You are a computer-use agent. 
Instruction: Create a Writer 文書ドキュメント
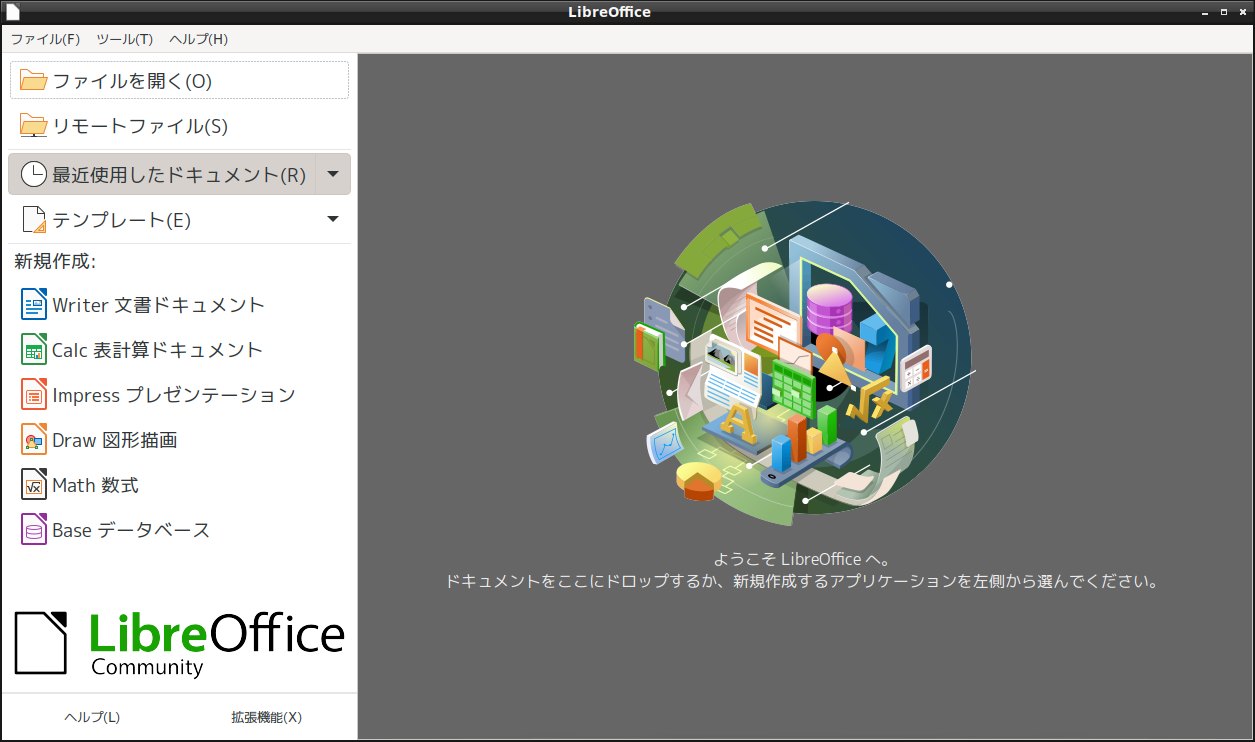point(179,305)
